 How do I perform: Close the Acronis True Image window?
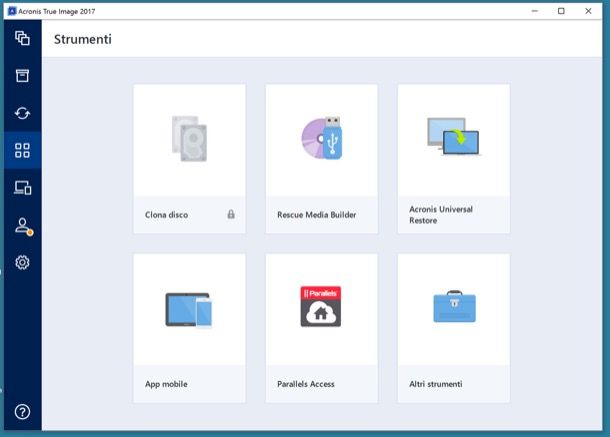[x=588, y=11]
